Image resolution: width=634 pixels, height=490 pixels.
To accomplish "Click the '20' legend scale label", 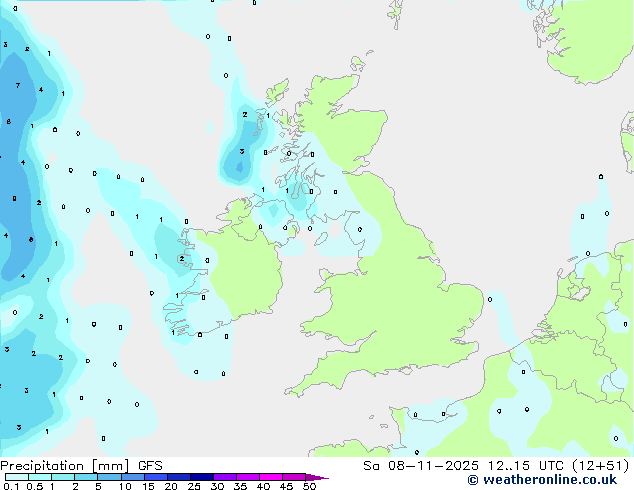I will point(171,486).
